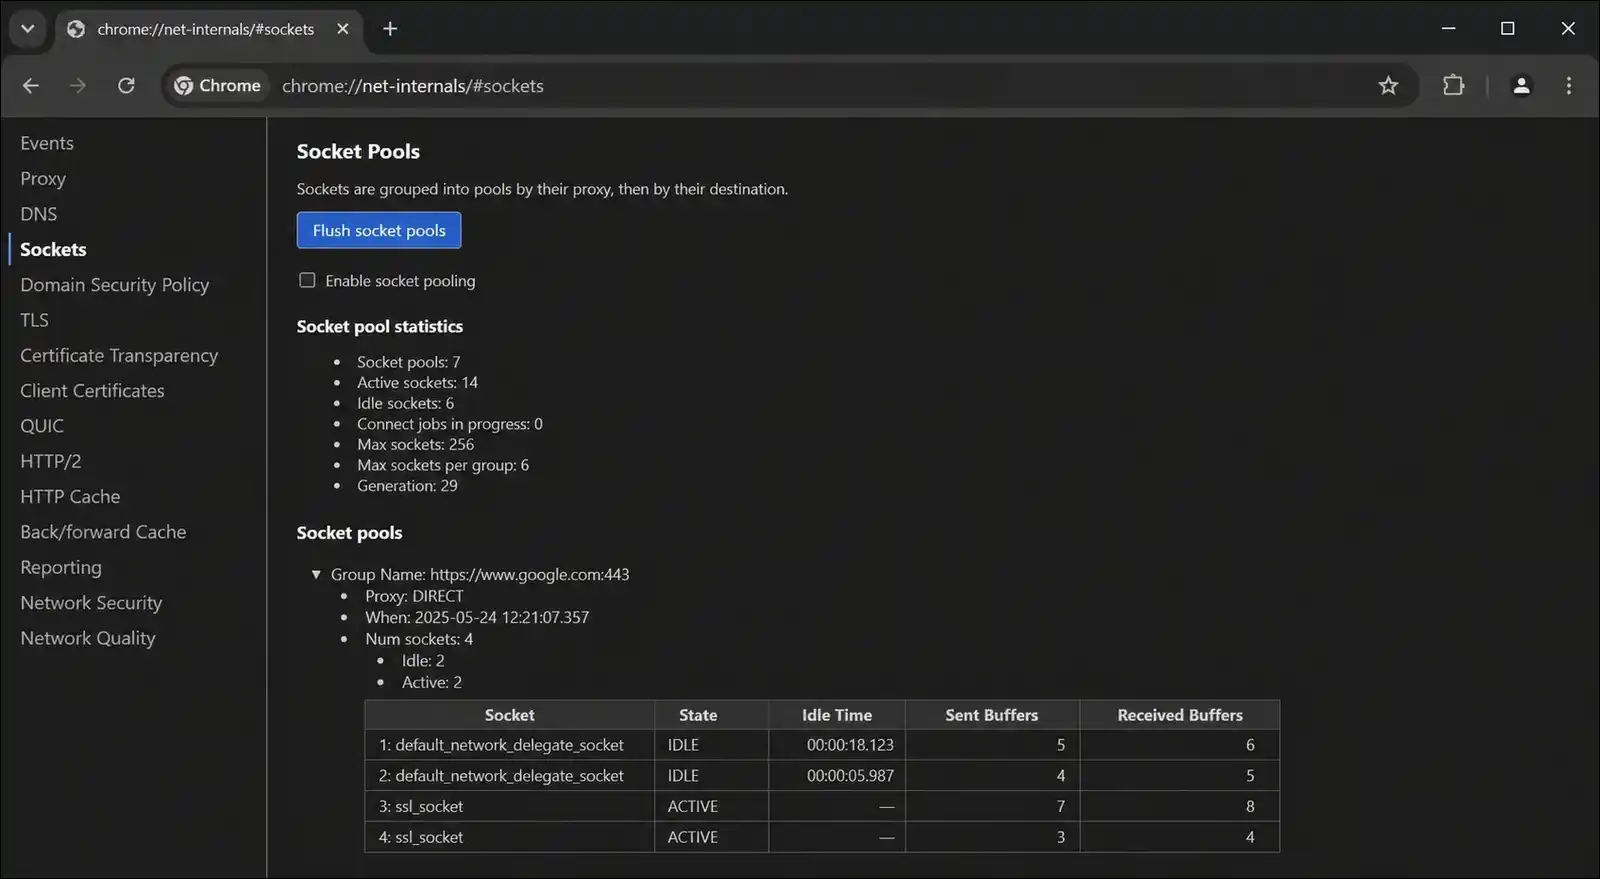The width and height of the screenshot is (1600, 879).
Task: Open the TLS section
Action: click(x=34, y=320)
